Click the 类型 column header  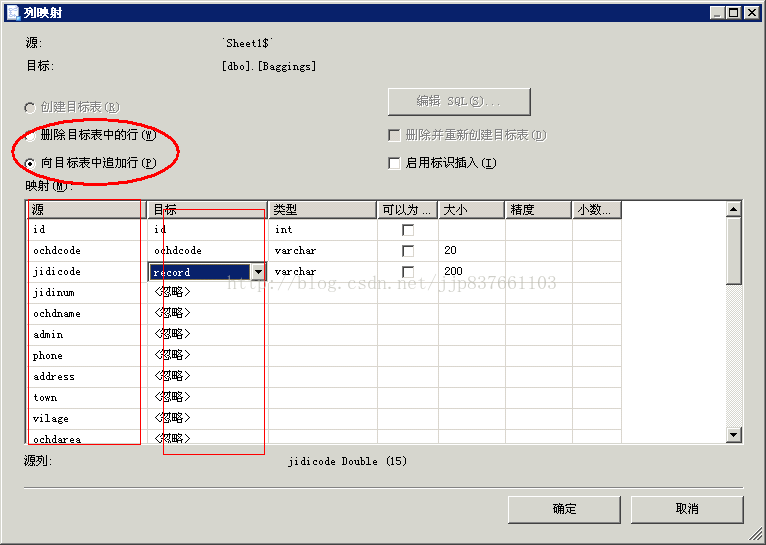[322, 210]
